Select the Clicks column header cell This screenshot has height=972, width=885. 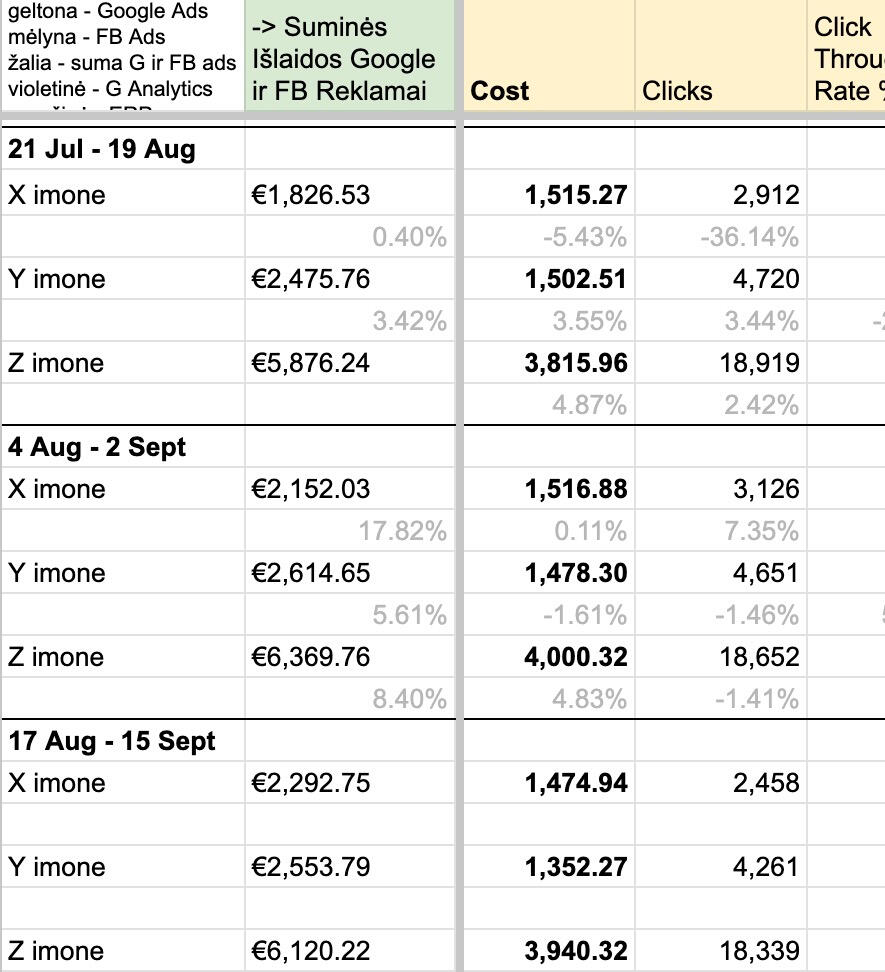click(720, 56)
